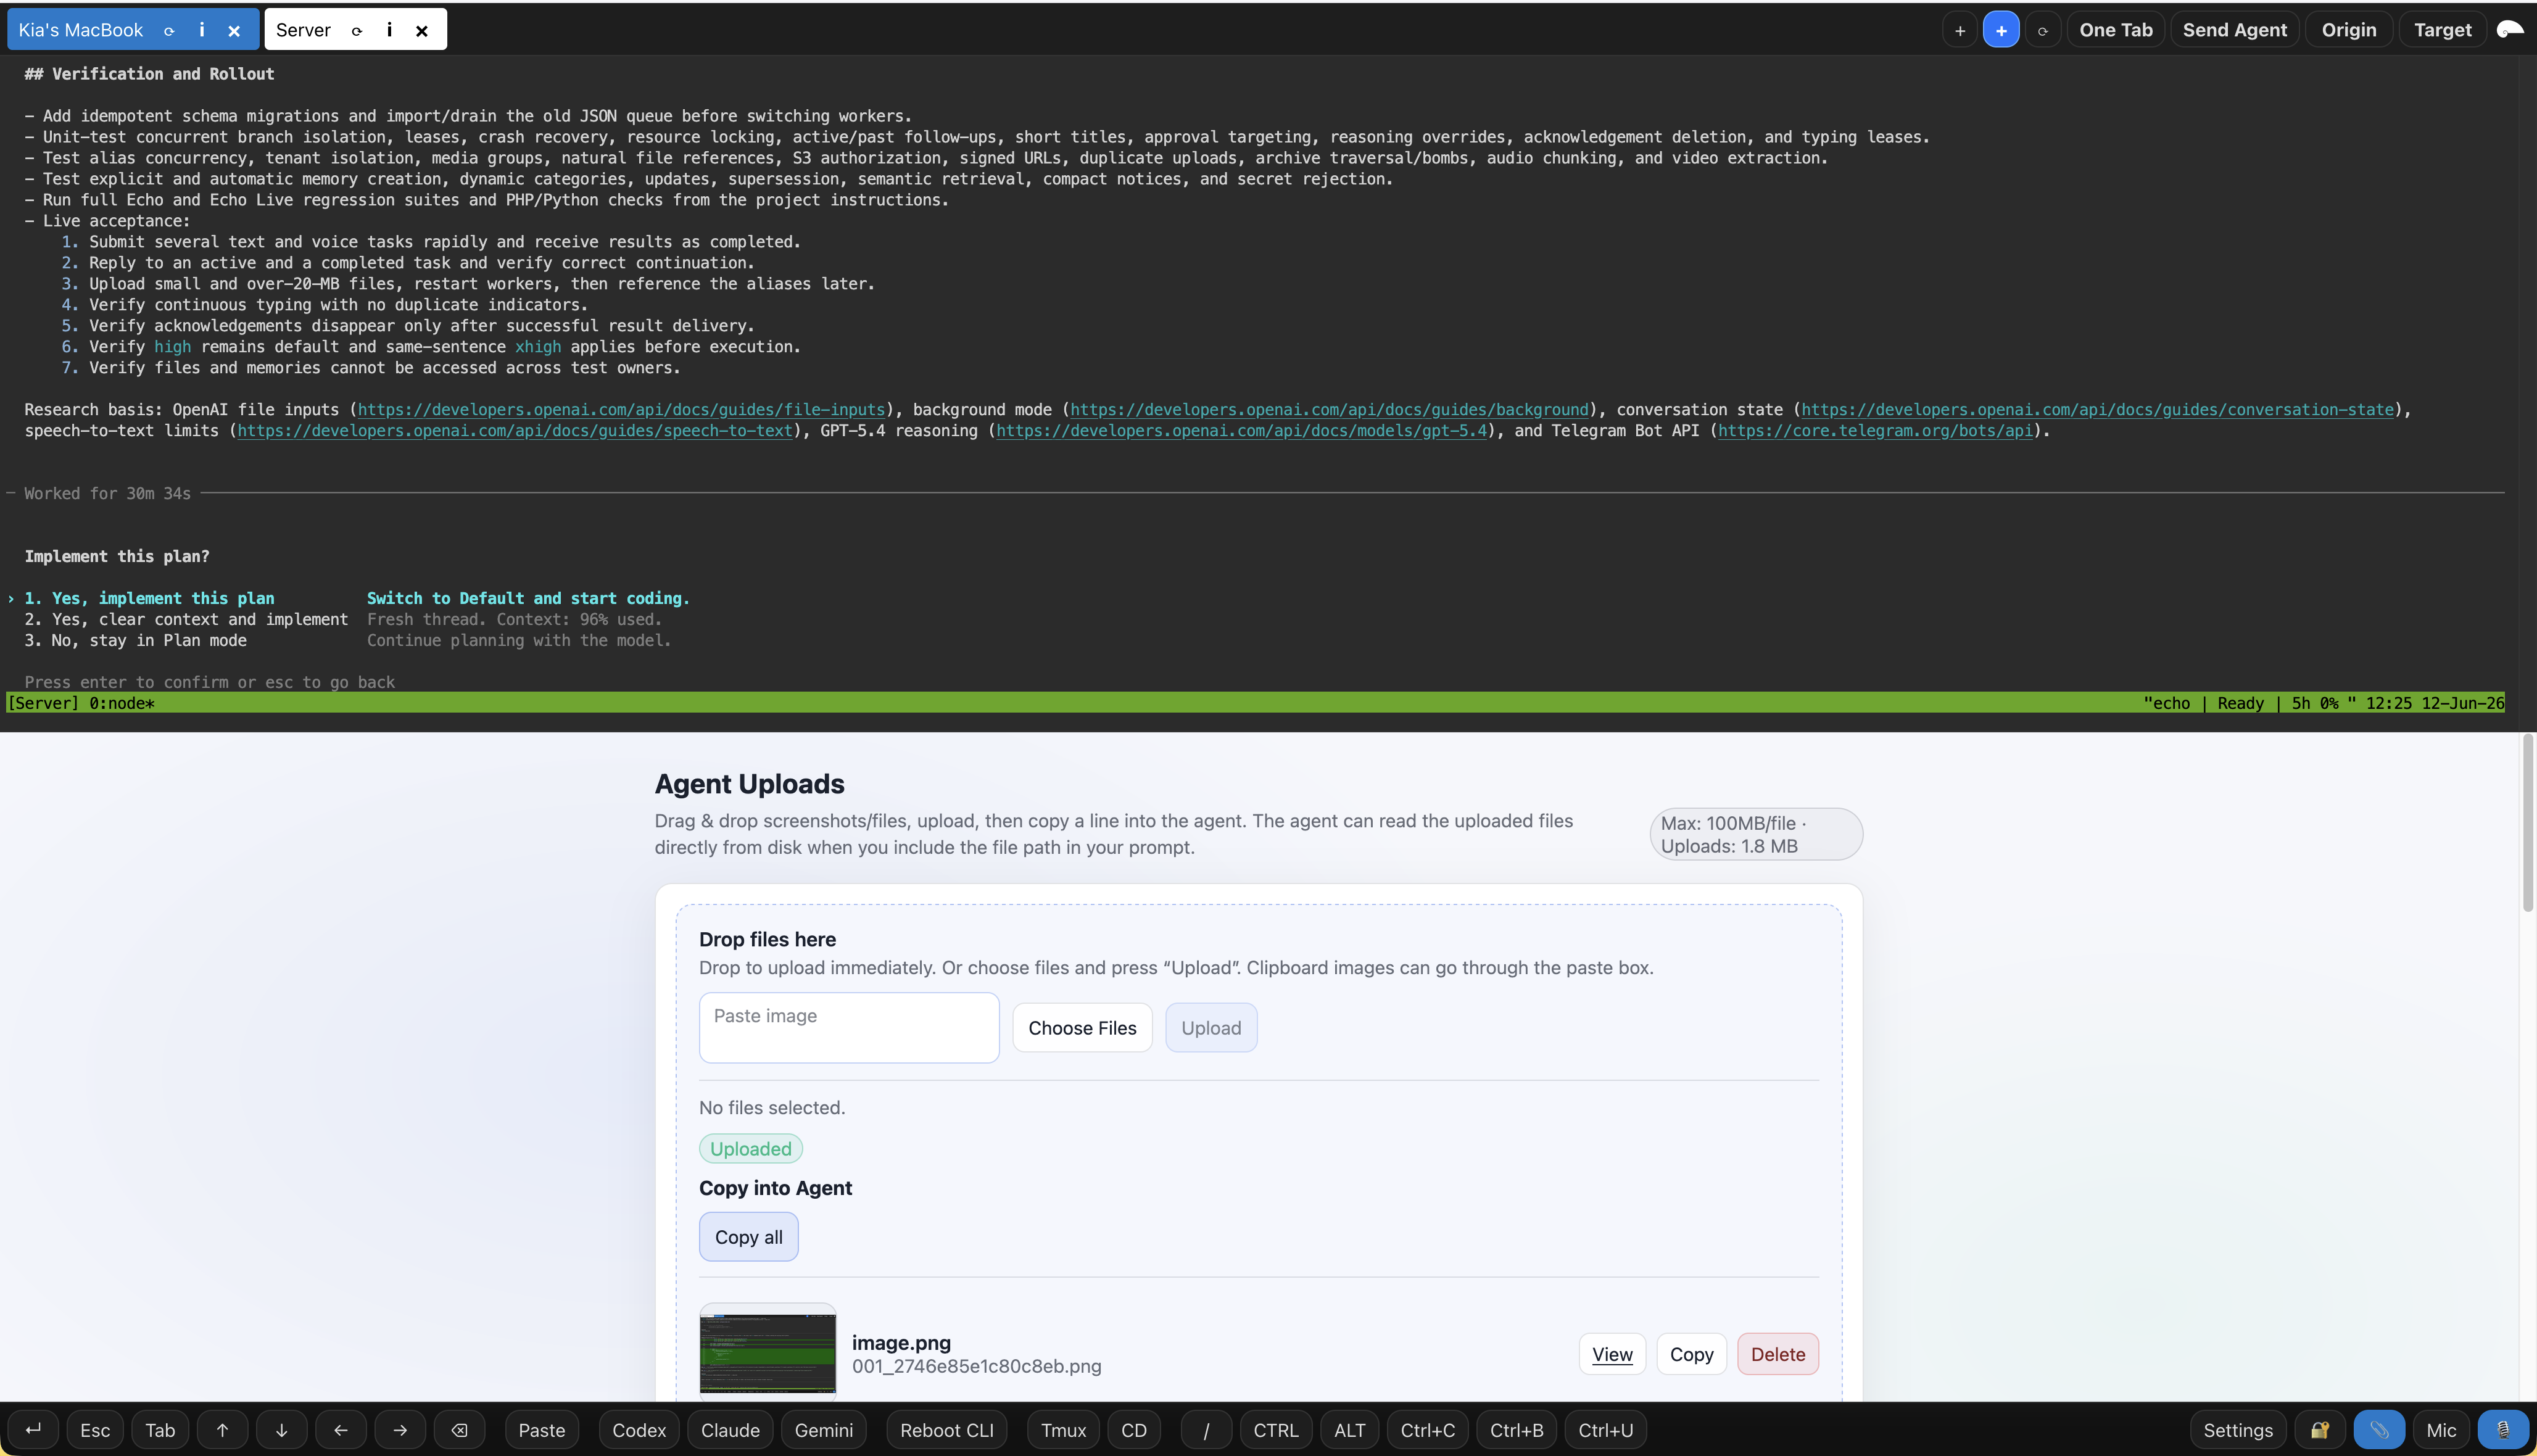Click the Max 100MB/file uploads badge

(1756, 834)
